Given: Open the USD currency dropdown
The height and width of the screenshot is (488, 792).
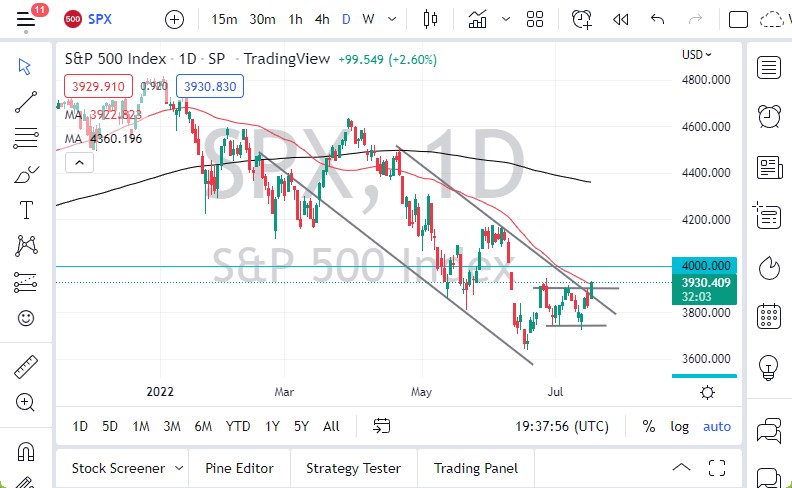Looking at the screenshot, I should click(697, 55).
